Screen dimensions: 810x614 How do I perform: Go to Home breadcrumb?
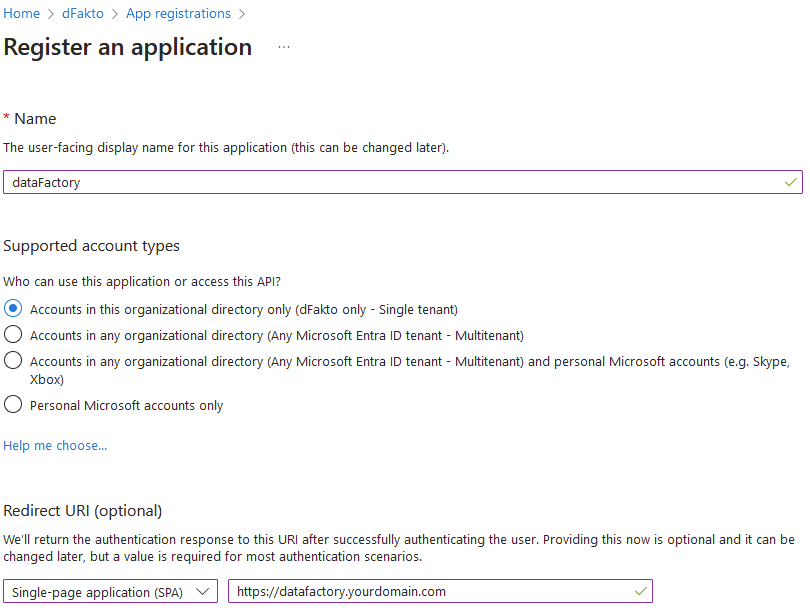pos(22,14)
